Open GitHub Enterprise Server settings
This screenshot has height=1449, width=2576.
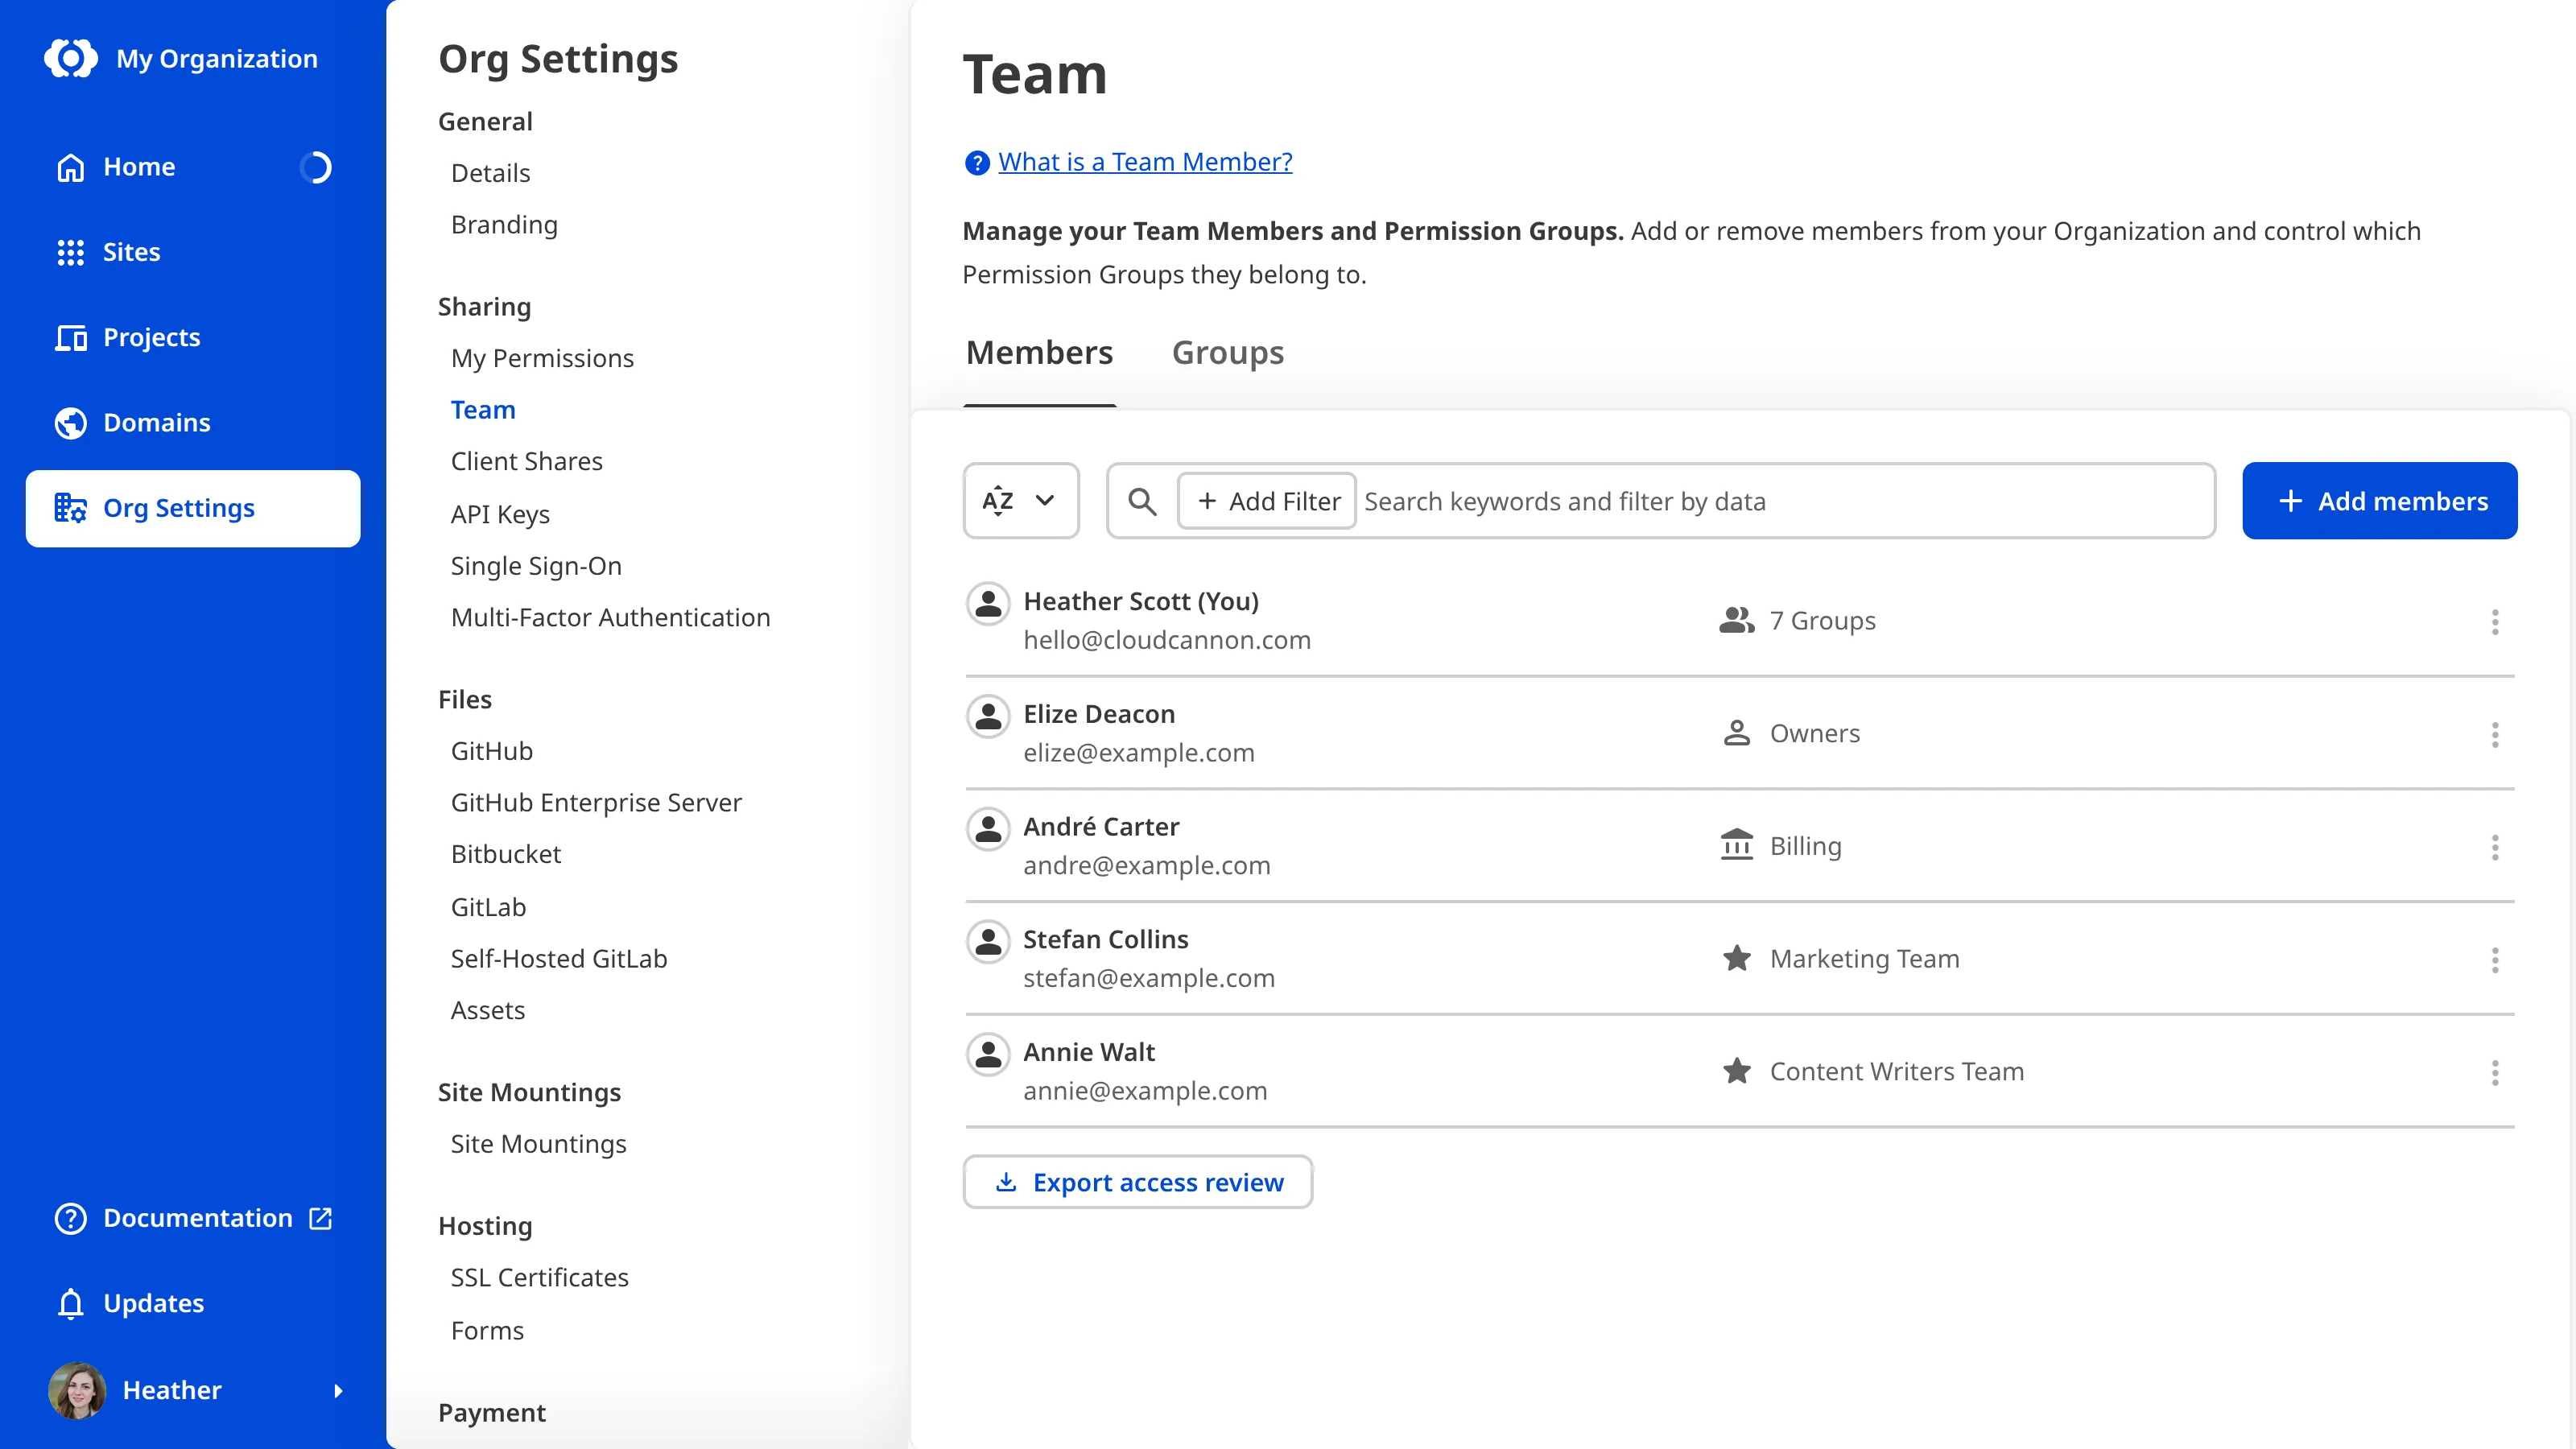pyautogui.click(x=596, y=802)
